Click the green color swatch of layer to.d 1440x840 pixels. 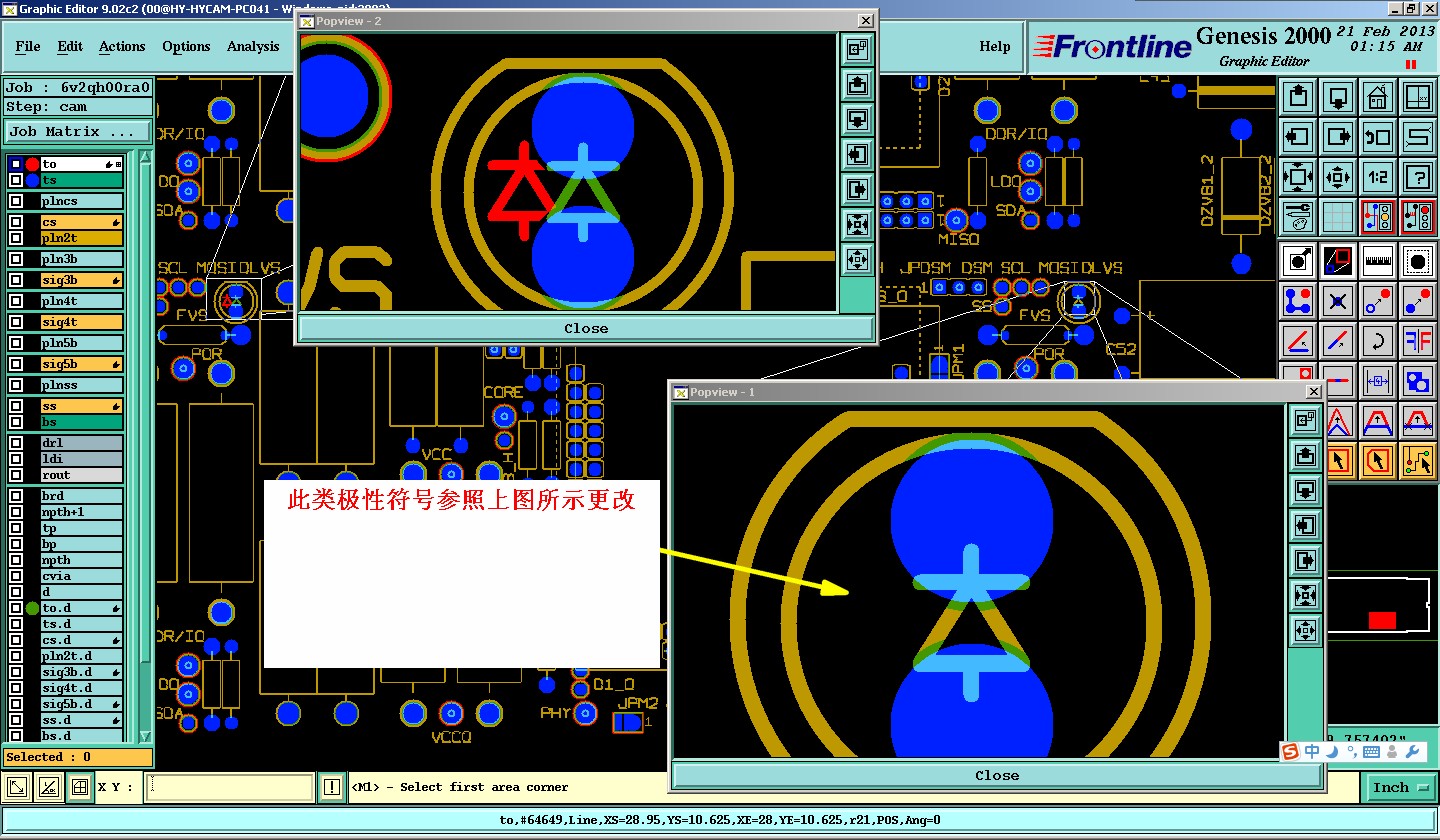point(33,607)
